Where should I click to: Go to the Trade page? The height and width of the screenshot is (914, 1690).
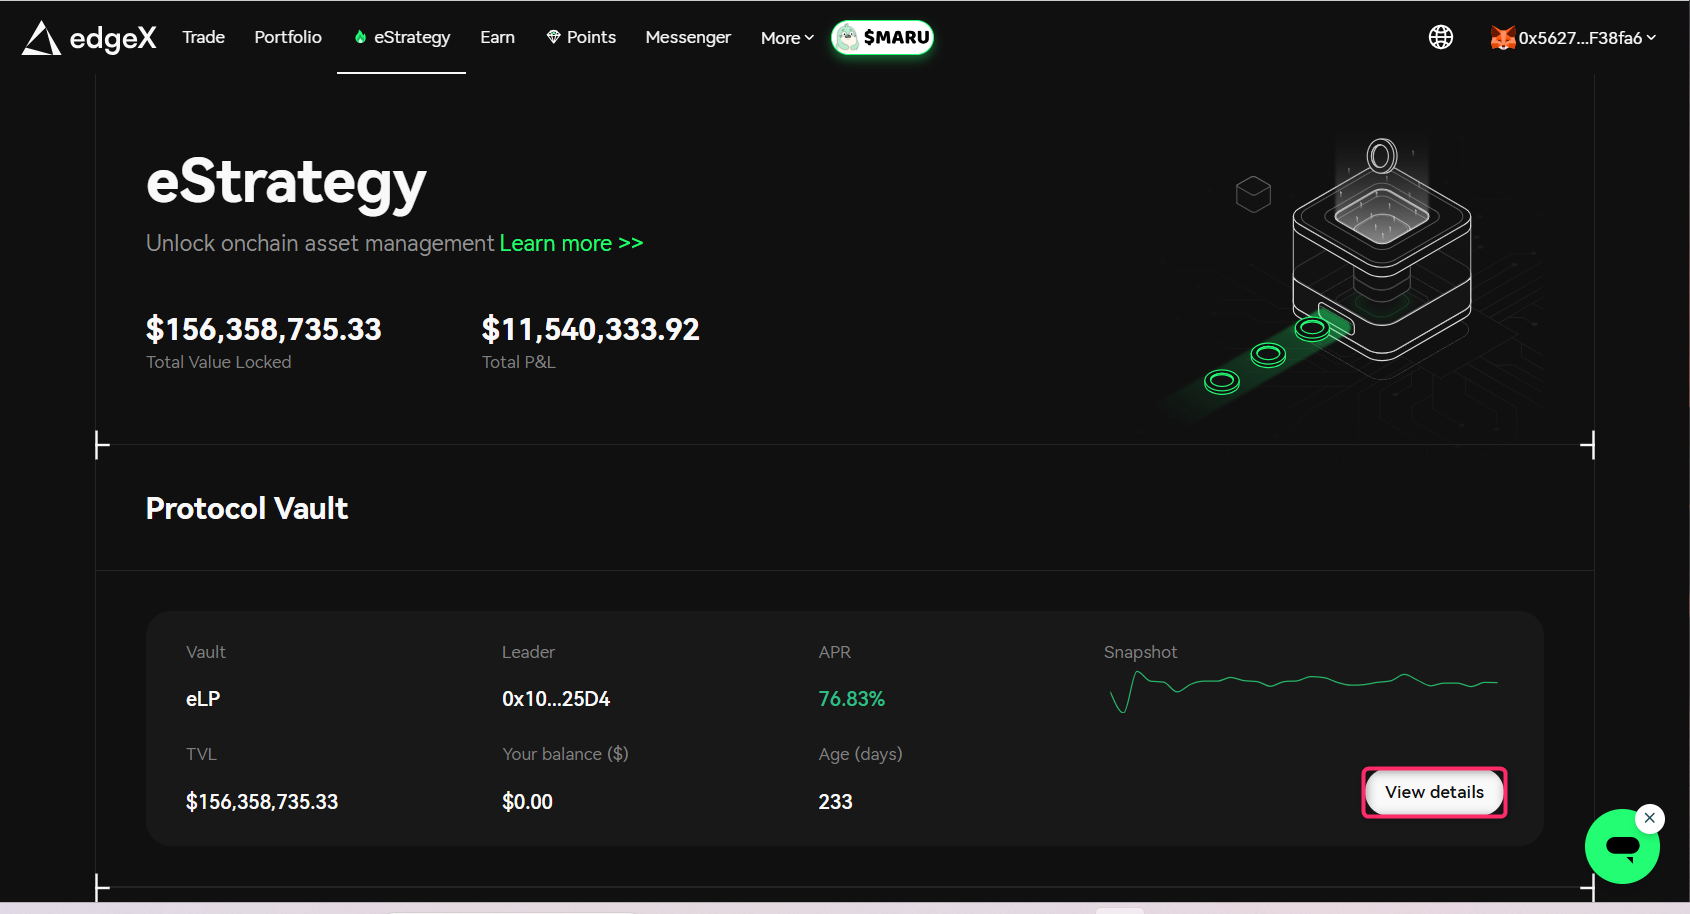(203, 37)
